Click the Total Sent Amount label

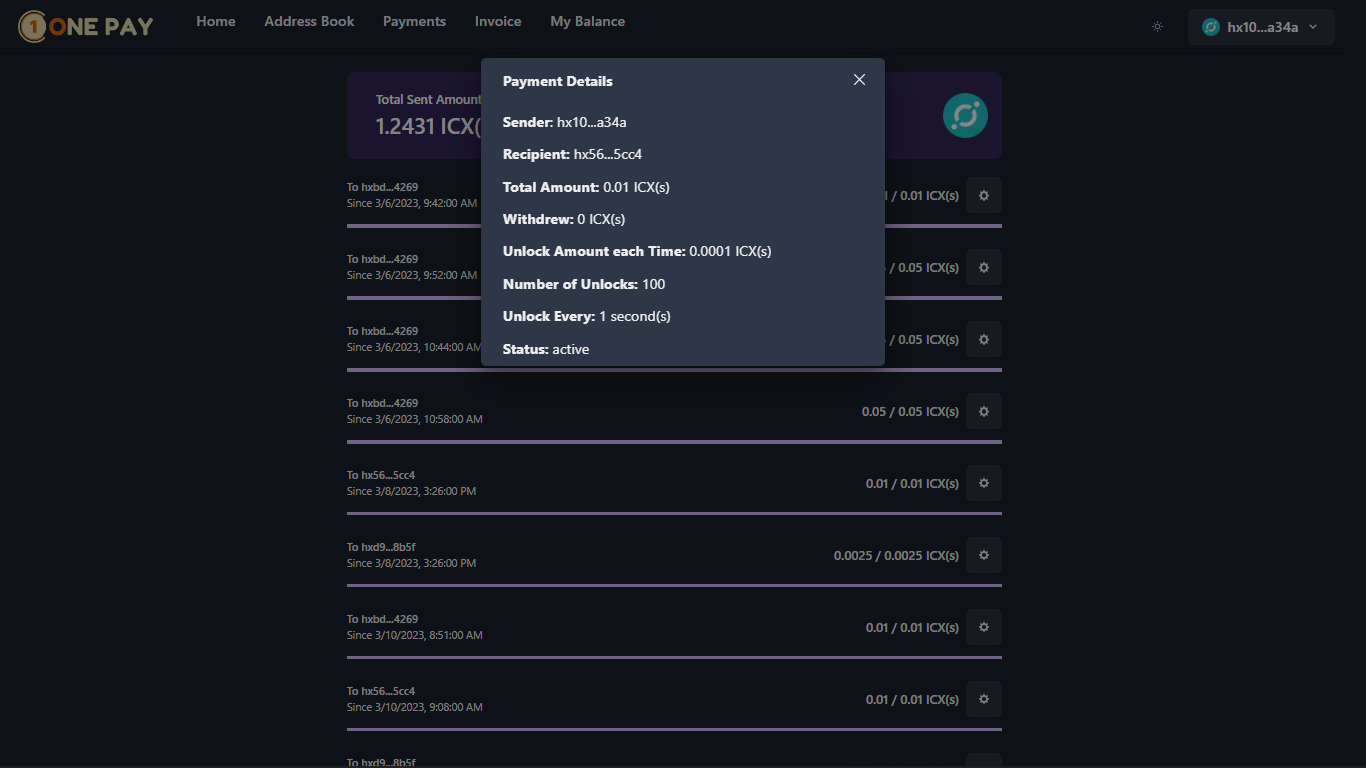(x=428, y=100)
